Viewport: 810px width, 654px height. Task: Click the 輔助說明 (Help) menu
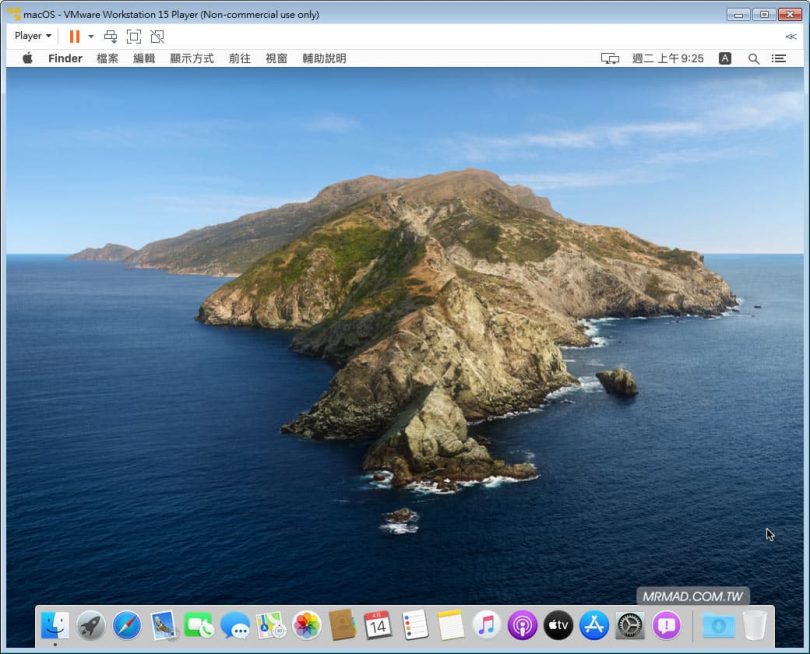pos(323,59)
